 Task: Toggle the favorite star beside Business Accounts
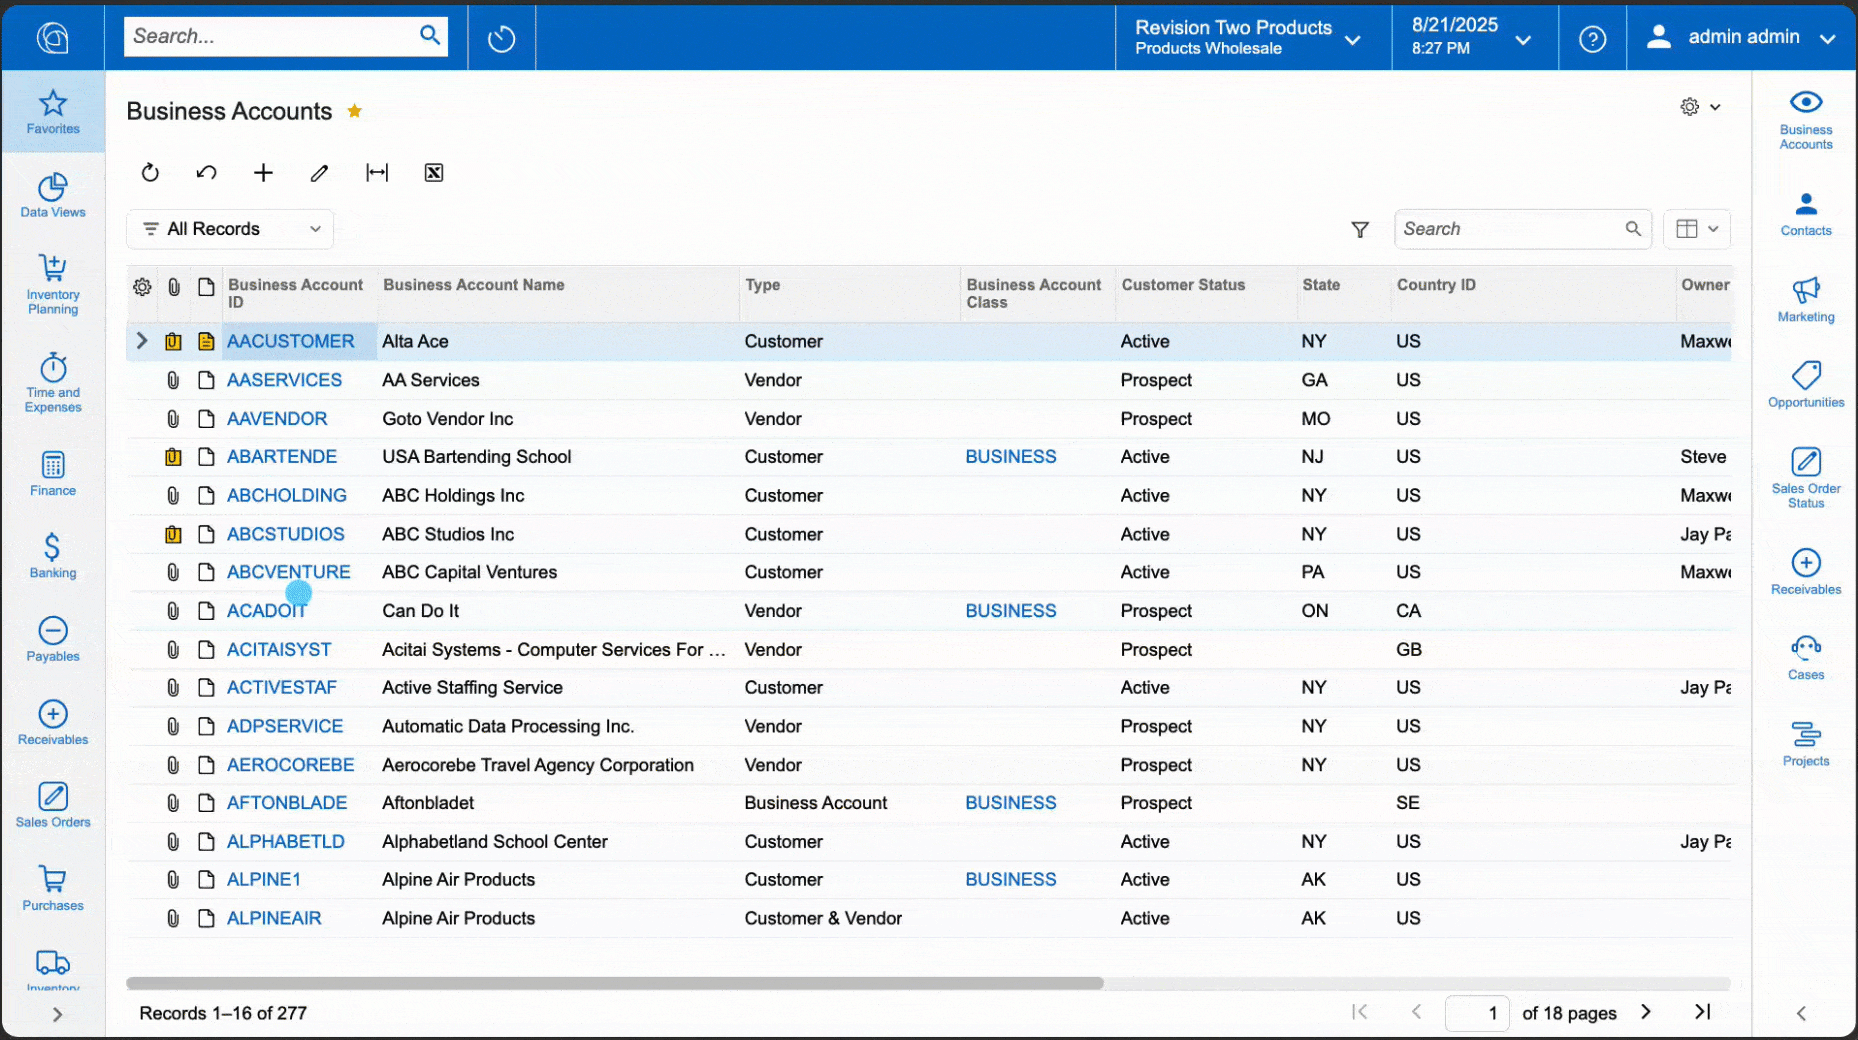[x=354, y=111]
